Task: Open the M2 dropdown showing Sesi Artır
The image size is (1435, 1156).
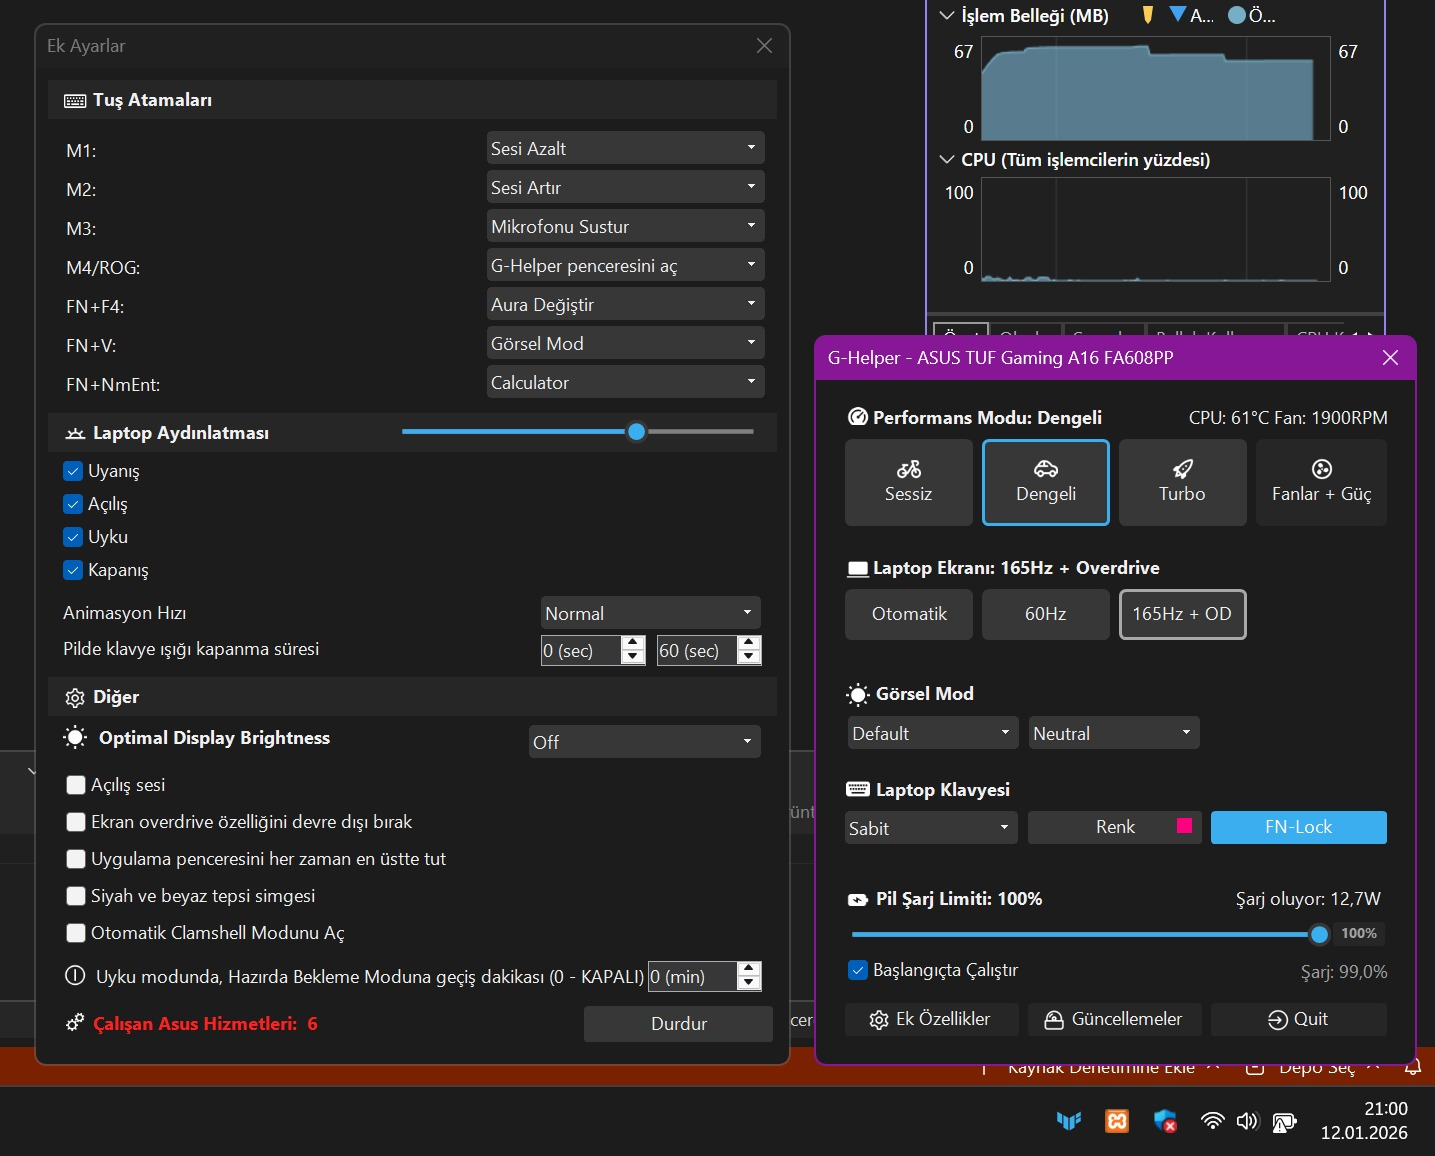Action: click(626, 187)
